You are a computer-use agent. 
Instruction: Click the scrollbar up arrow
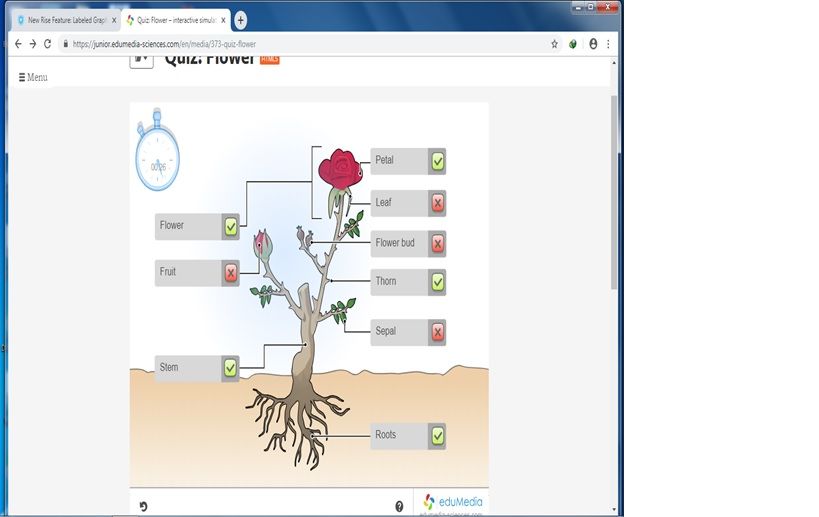(x=614, y=63)
